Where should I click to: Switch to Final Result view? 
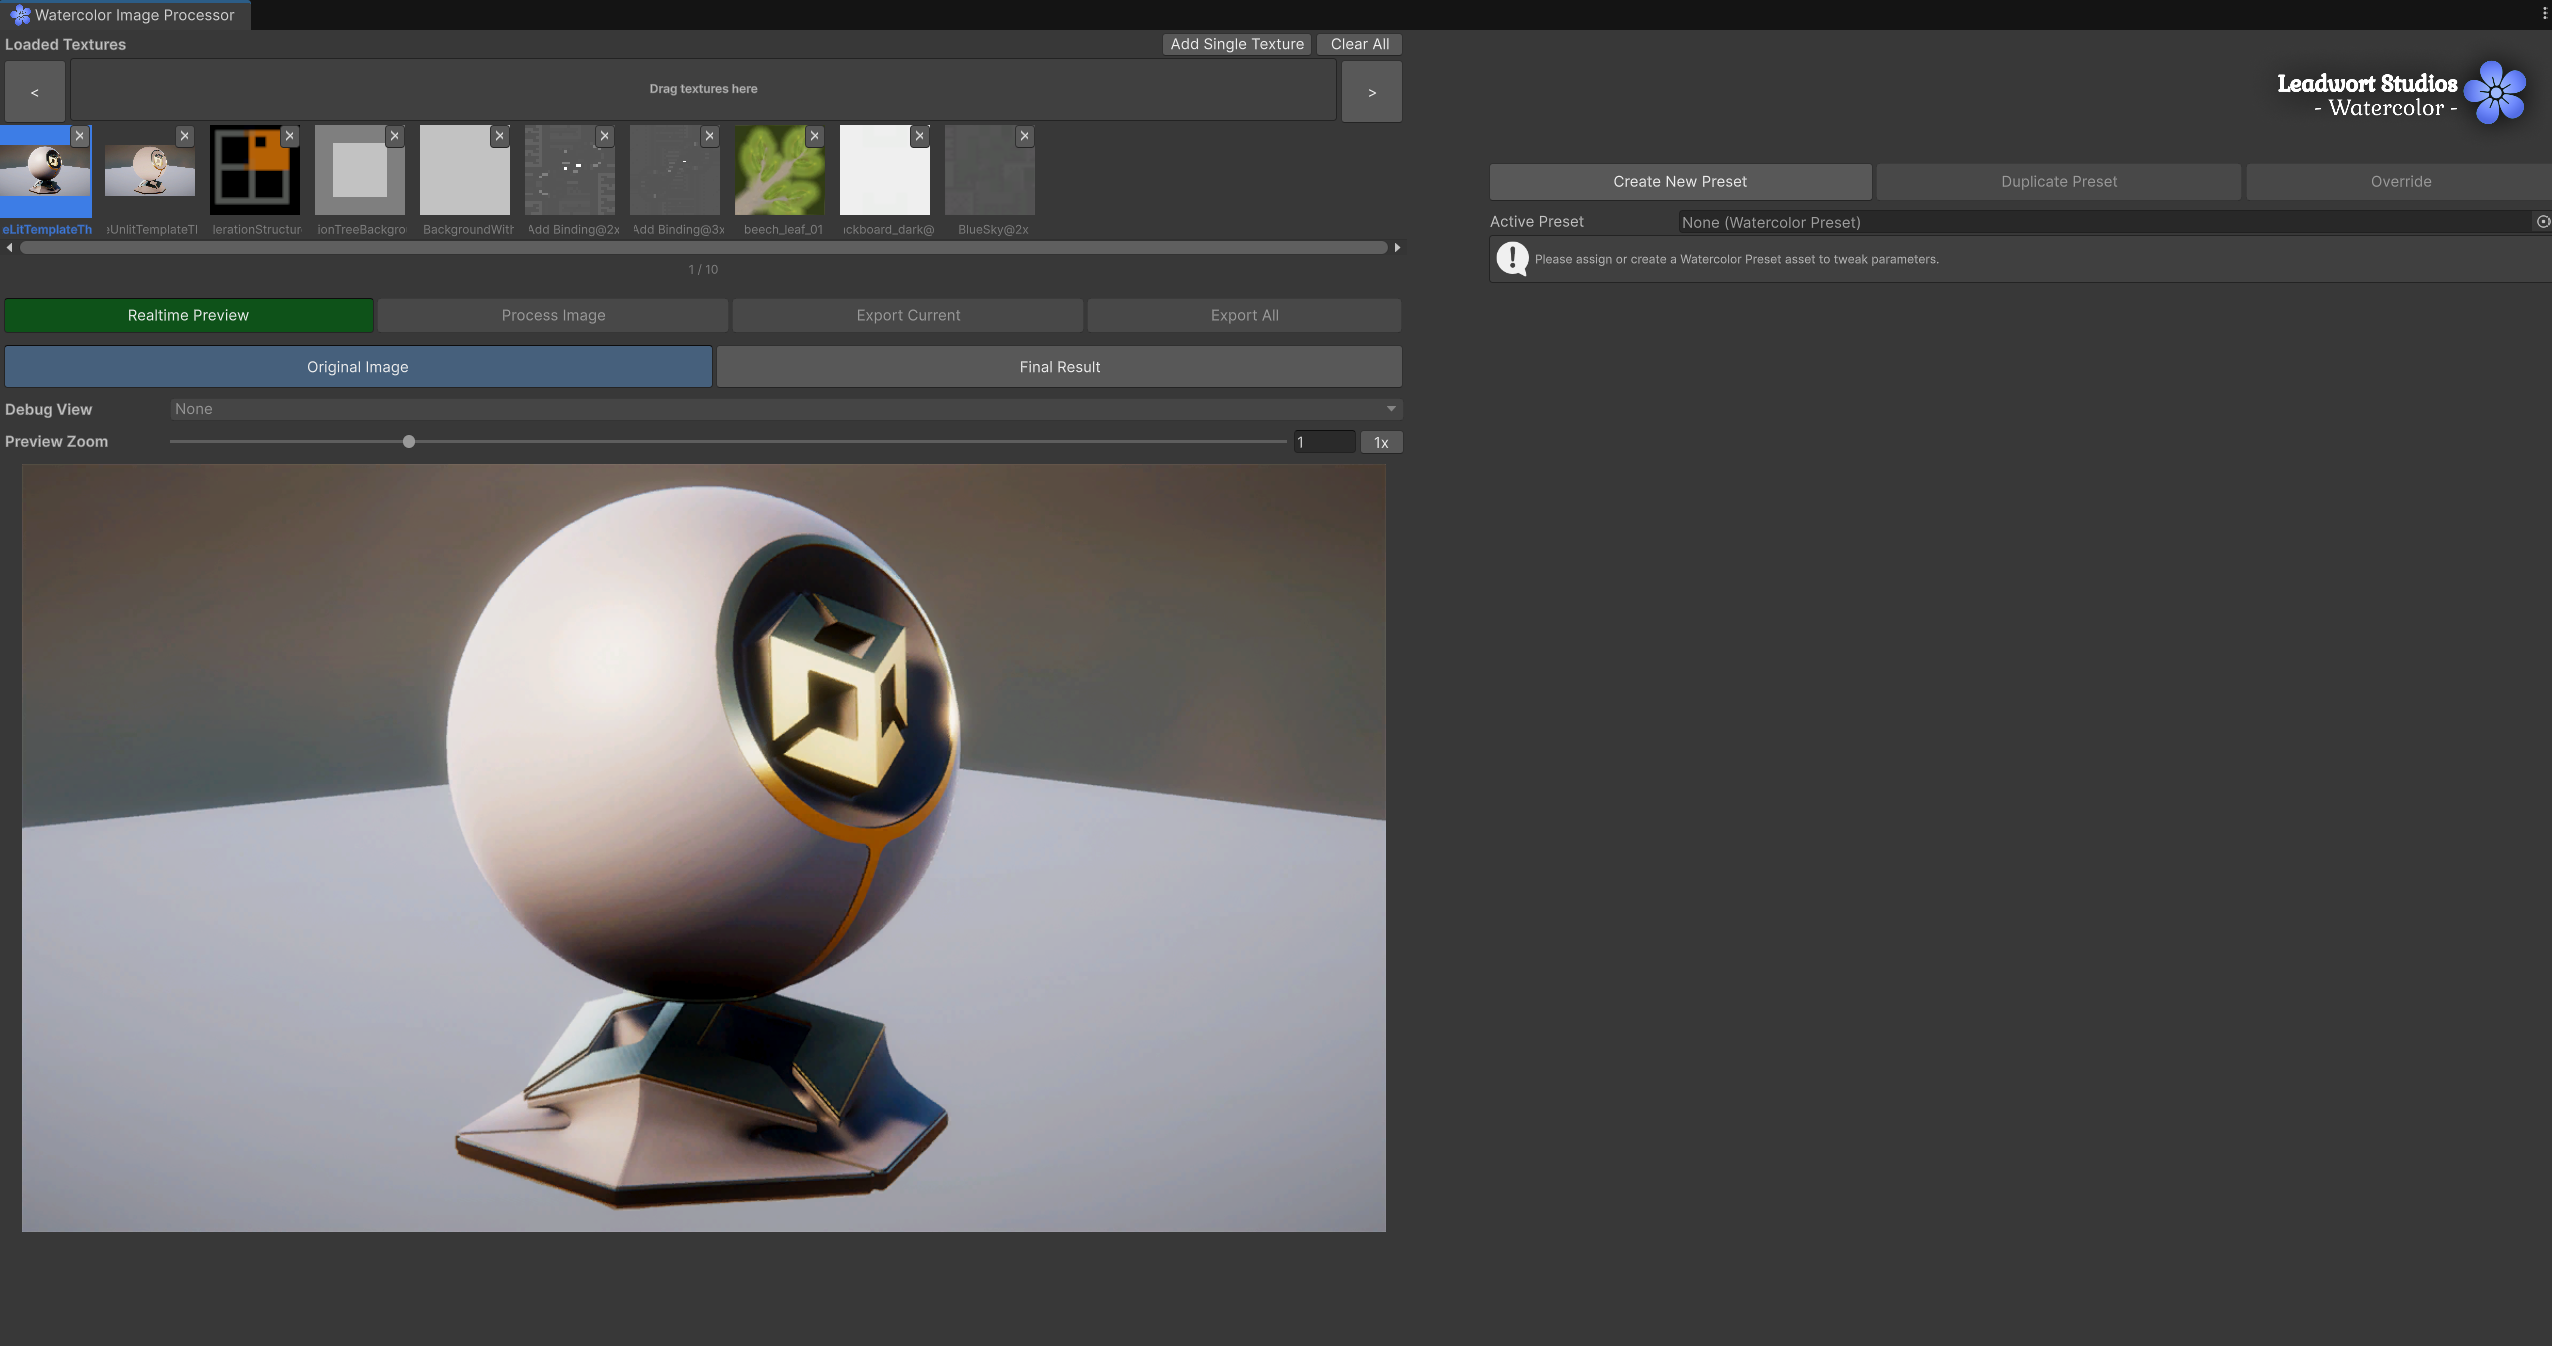(x=1059, y=367)
